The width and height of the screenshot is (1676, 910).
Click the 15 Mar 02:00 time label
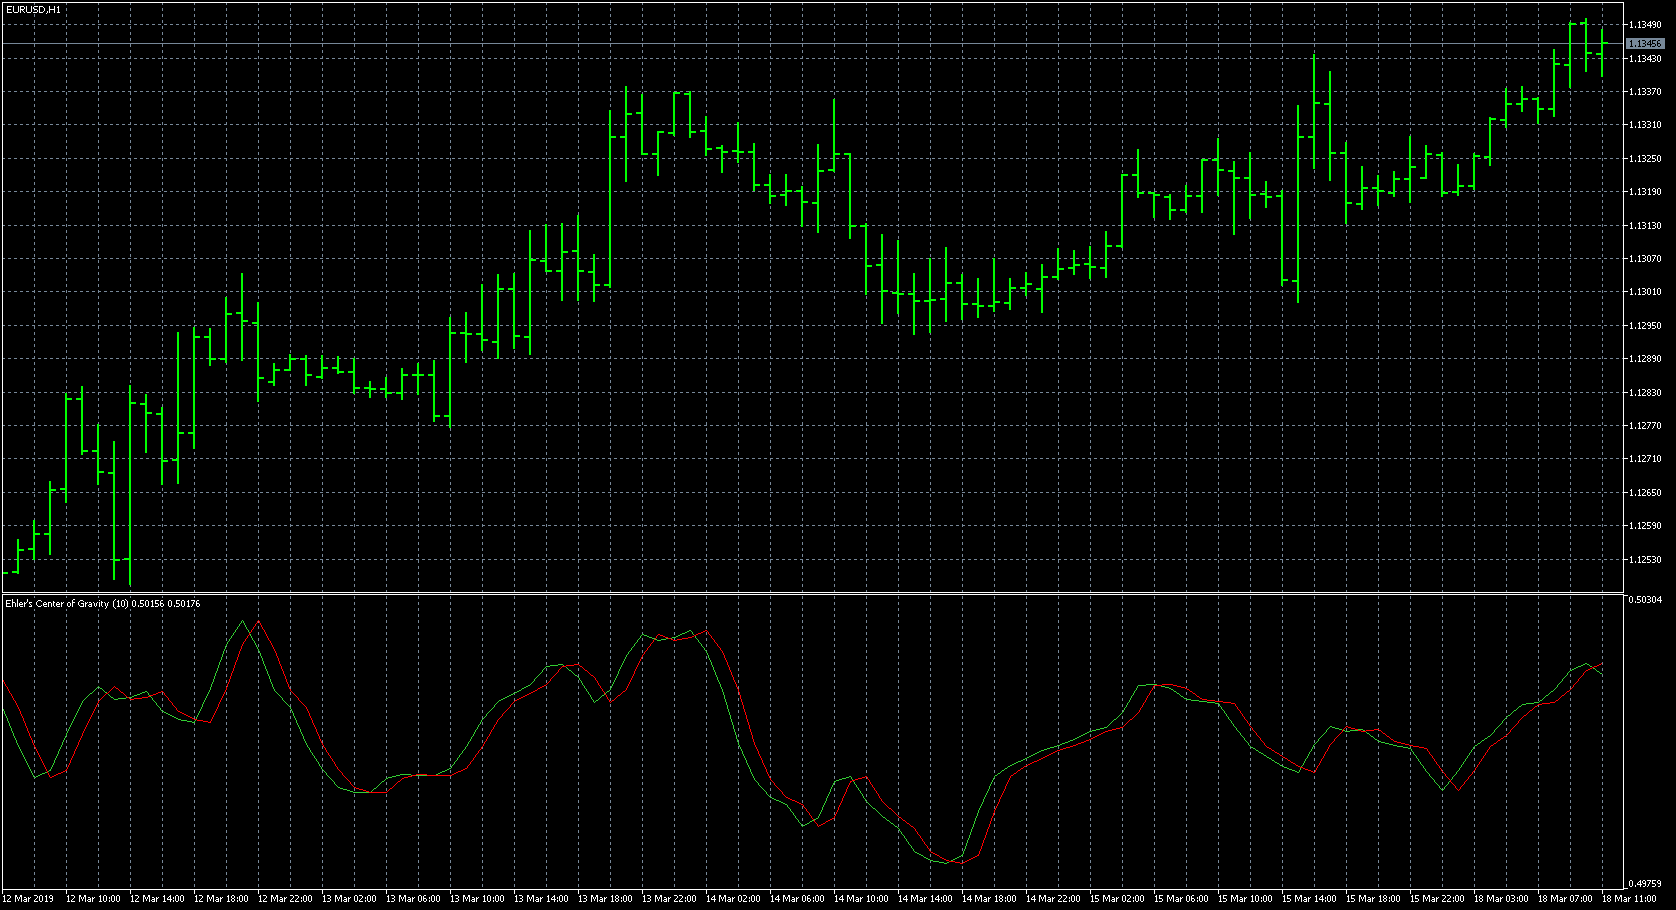(x=1117, y=899)
